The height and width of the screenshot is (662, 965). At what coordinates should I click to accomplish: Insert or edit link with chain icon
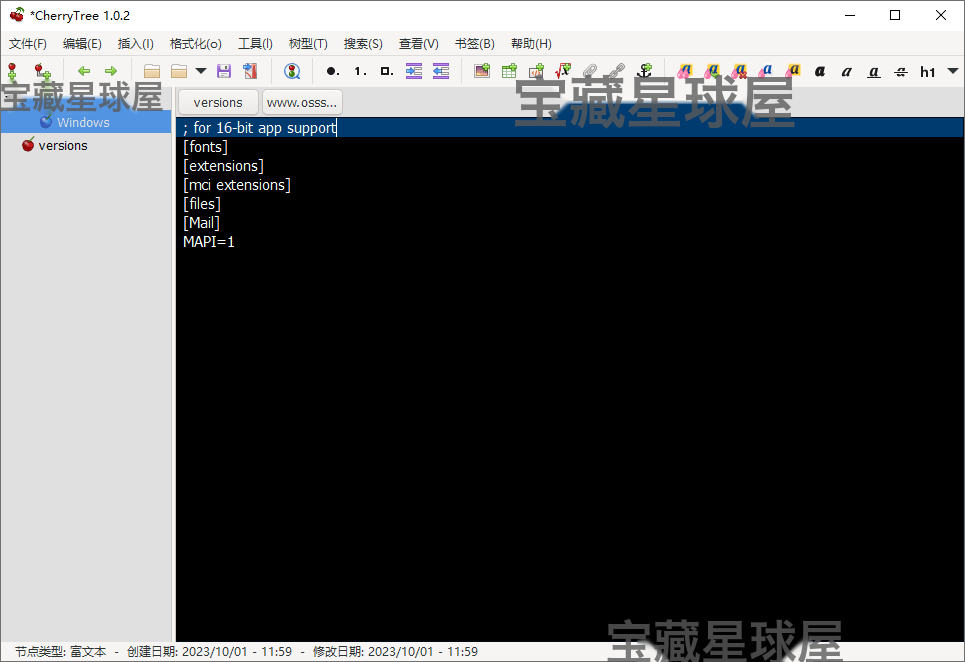617,71
